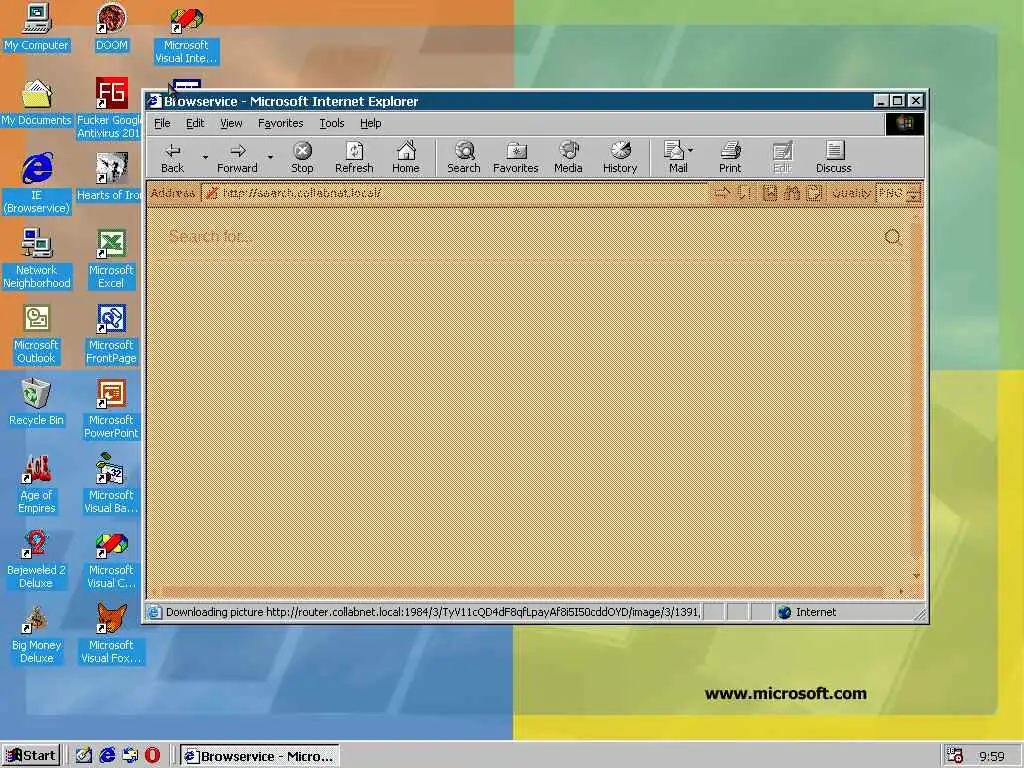1024x768 pixels.
Task: Refresh the current page
Action: 354,158
